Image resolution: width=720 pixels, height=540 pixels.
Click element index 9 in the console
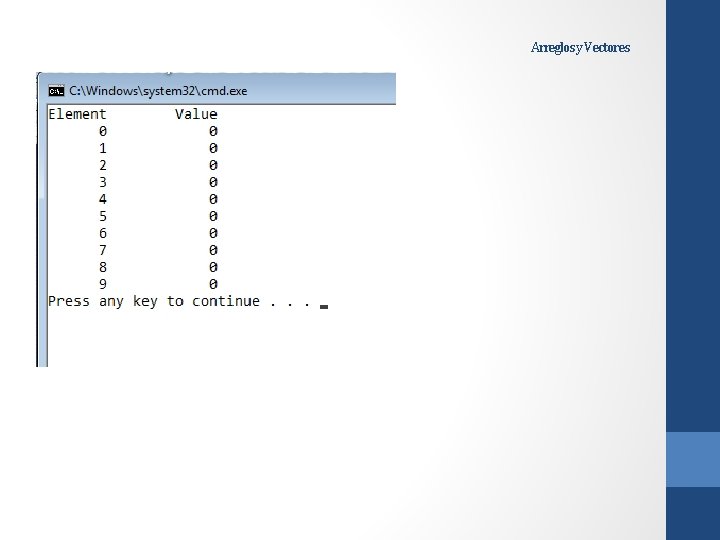click(x=103, y=284)
